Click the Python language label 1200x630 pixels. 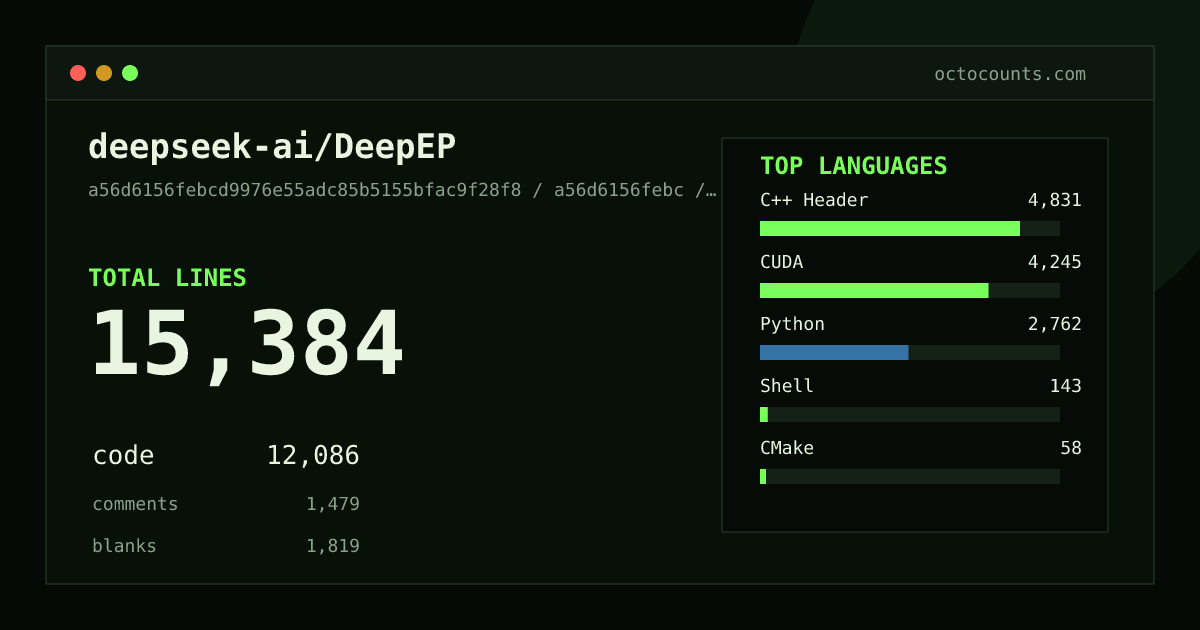point(792,324)
